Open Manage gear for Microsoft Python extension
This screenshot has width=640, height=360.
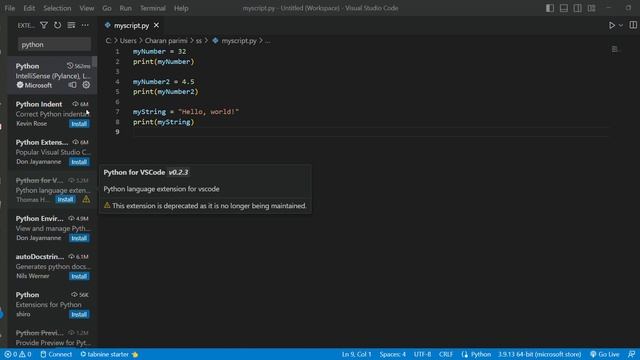tap(86, 85)
